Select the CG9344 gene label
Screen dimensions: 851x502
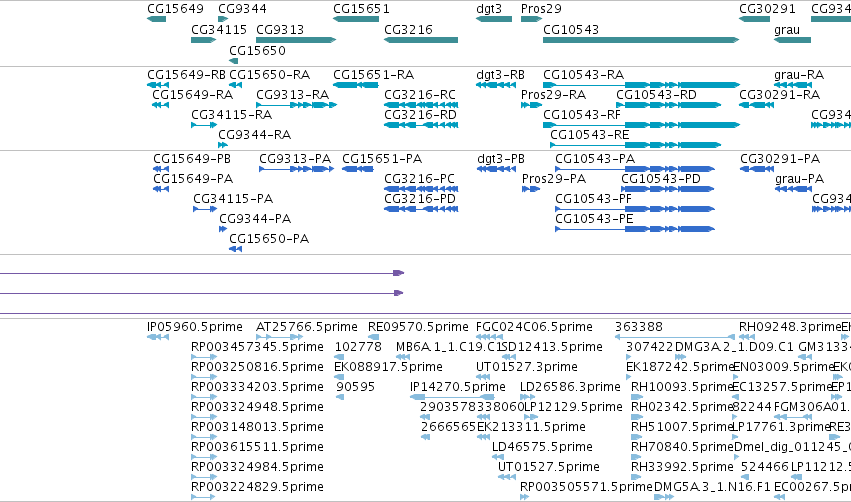coord(242,9)
